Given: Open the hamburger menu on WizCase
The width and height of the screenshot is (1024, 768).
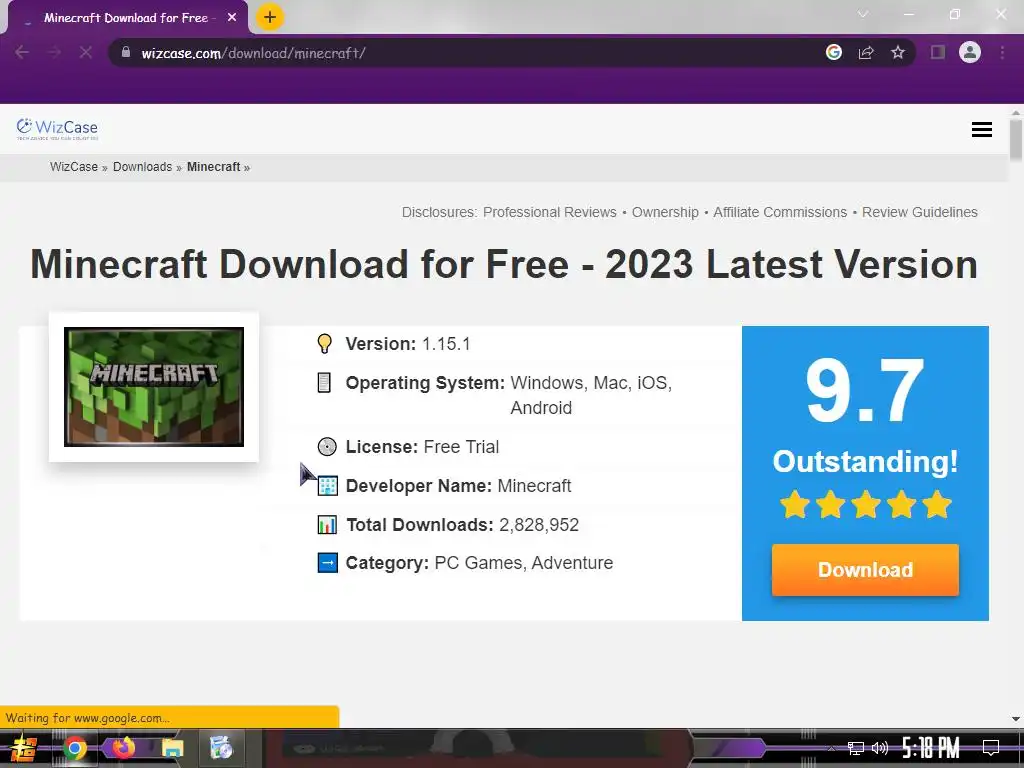Looking at the screenshot, I should point(982,129).
